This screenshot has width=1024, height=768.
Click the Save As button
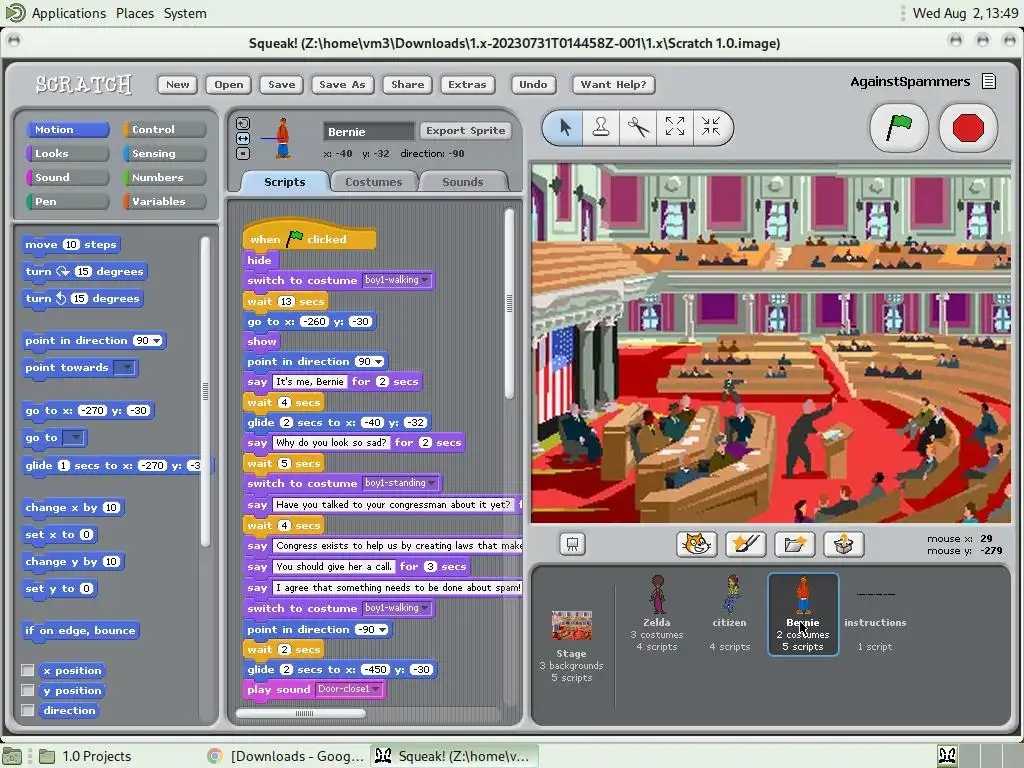coord(342,84)
